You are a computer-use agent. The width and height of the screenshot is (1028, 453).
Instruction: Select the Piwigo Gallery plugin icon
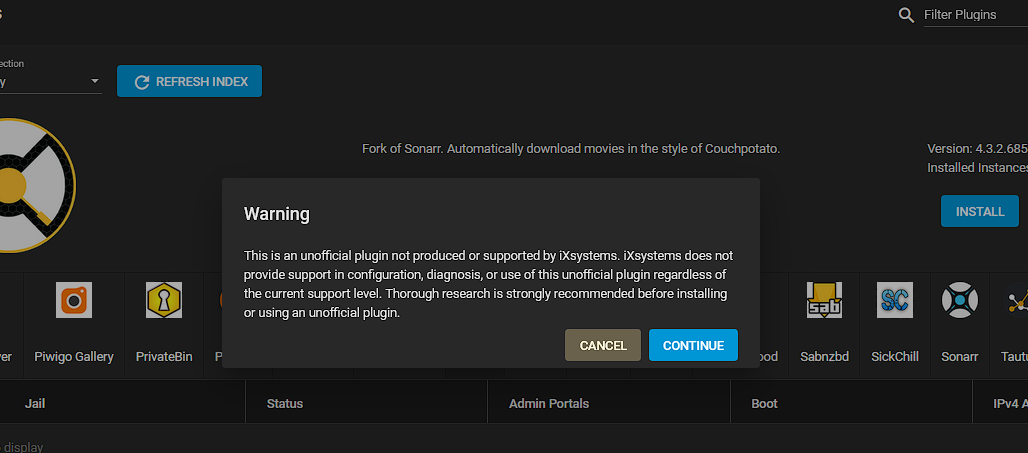click(74, 300)
